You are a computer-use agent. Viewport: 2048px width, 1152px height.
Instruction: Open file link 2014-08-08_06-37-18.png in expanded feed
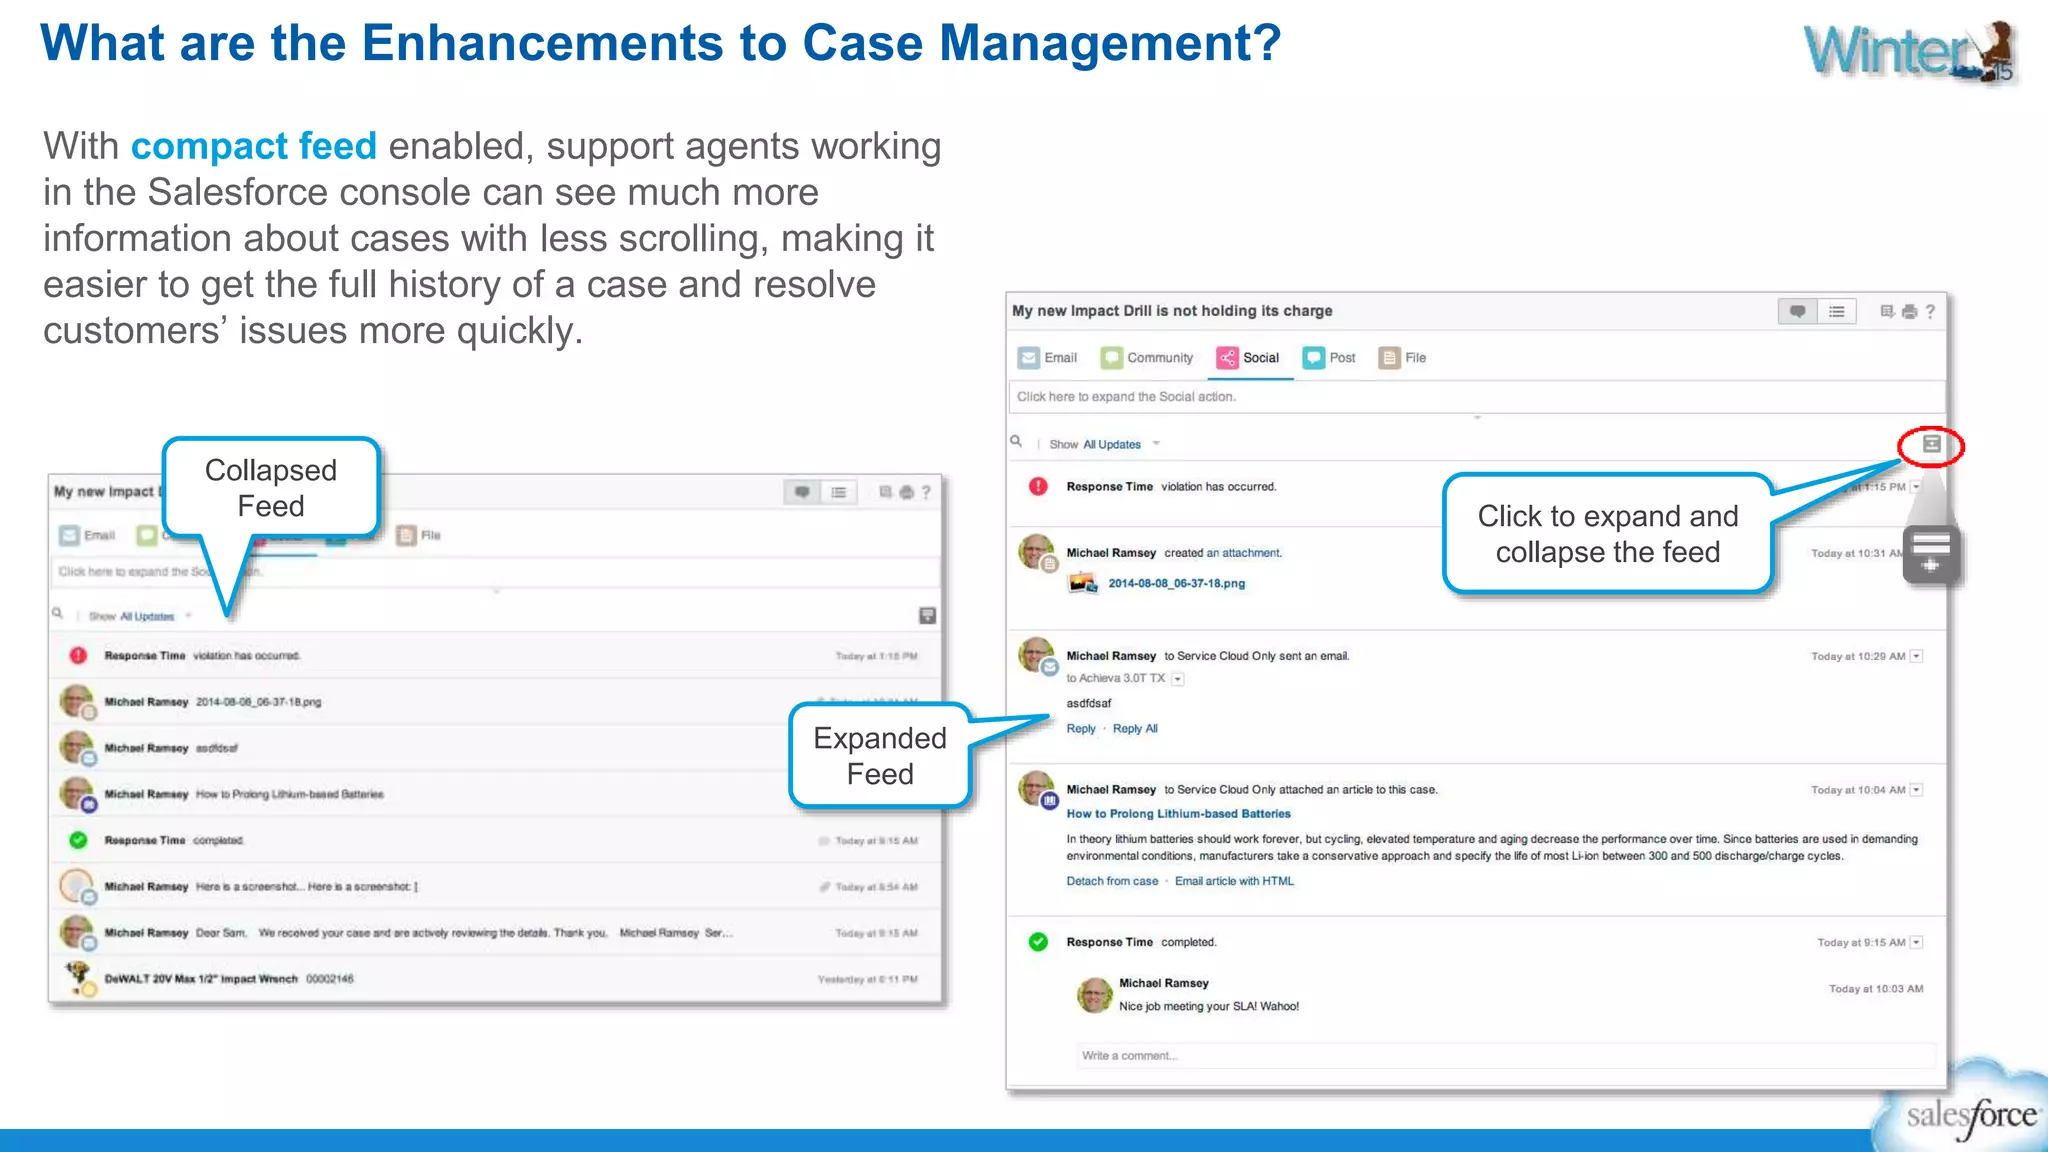coord(1176,583)
